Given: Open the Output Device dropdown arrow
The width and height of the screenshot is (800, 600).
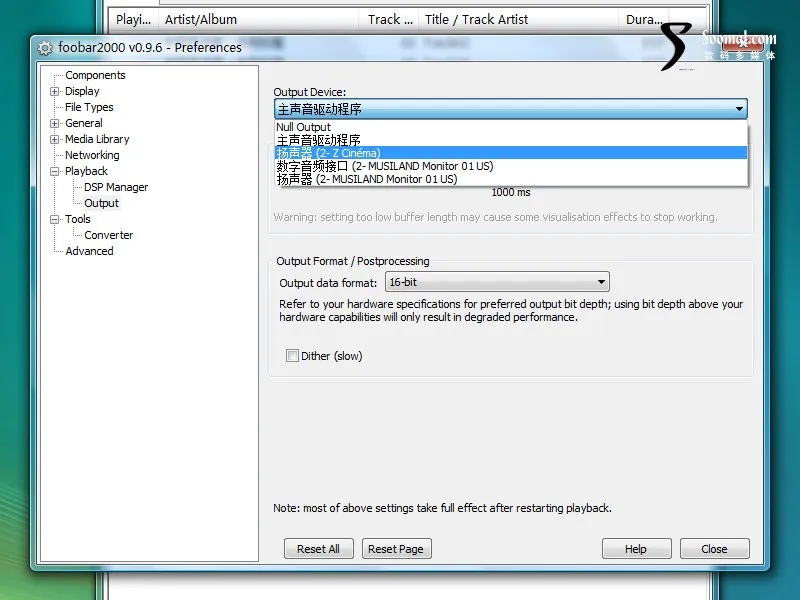Looking at the screenshot, I should click(739, 109).
